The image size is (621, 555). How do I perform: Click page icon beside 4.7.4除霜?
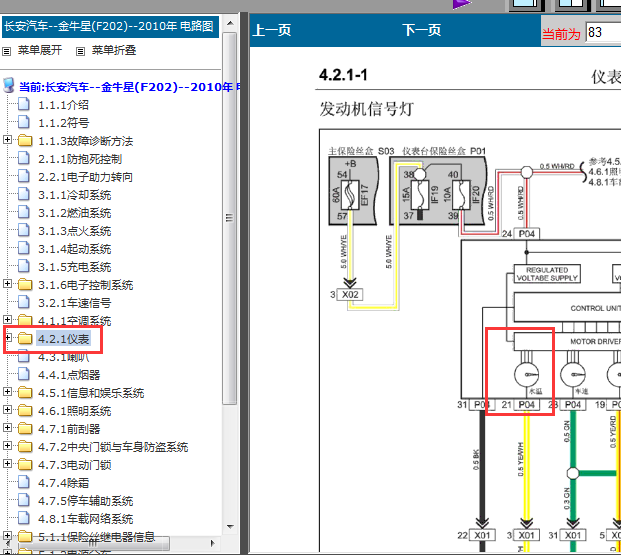click(x=24, y=482)
